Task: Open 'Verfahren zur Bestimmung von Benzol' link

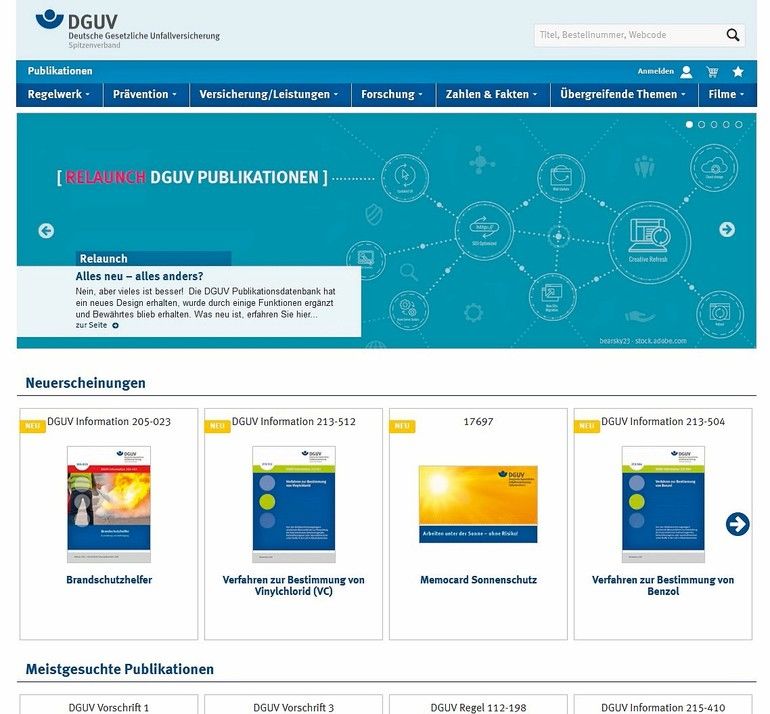Action: tap(663, 585)
